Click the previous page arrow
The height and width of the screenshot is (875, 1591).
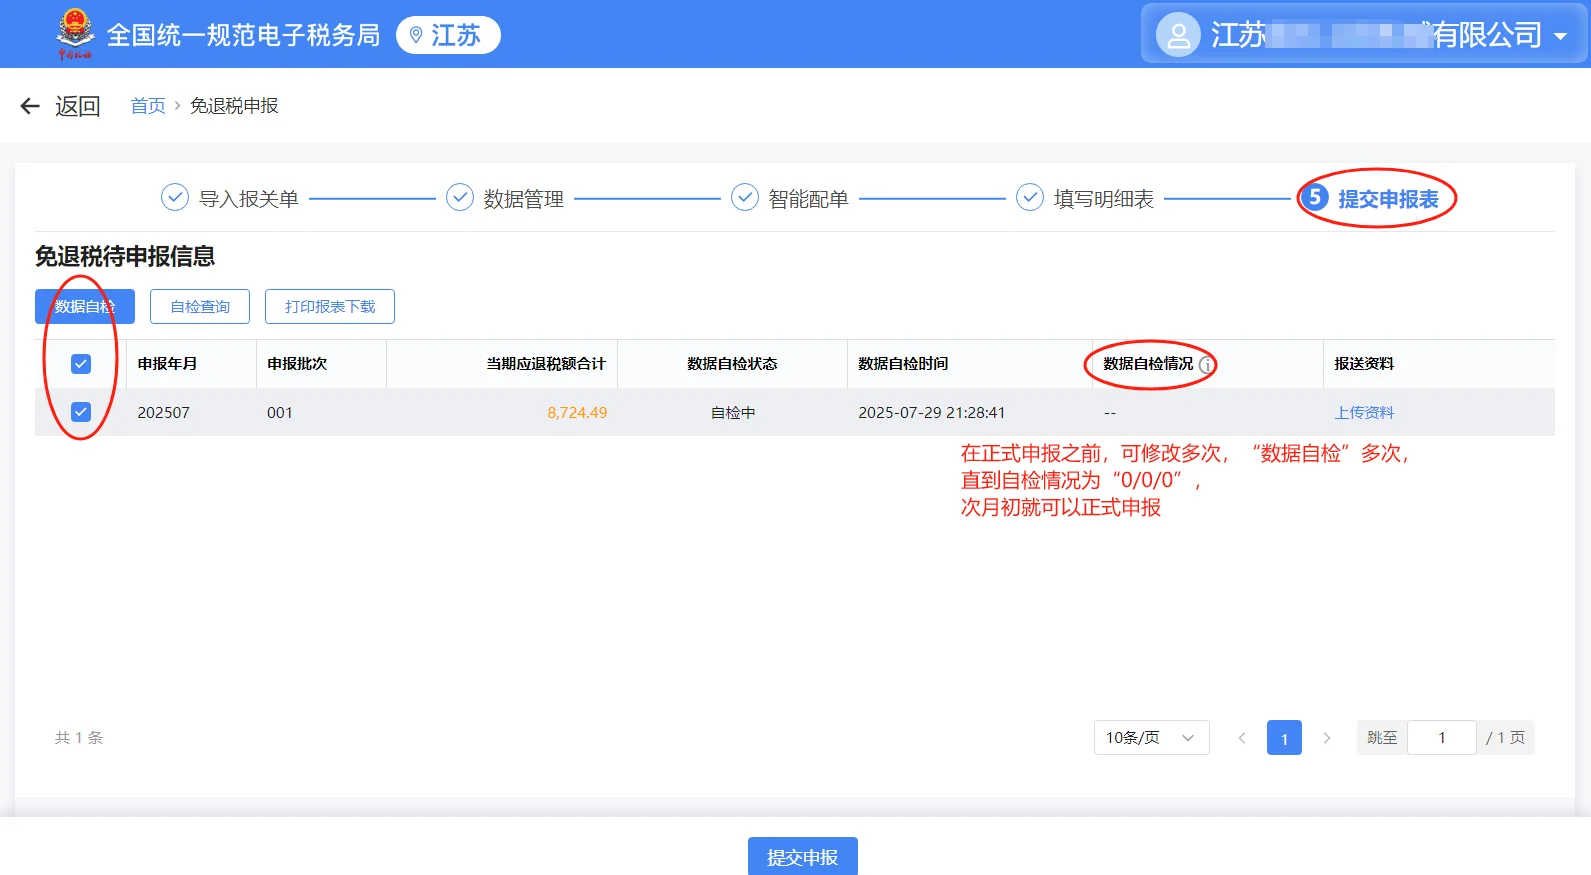click(x=1242, y=738)
